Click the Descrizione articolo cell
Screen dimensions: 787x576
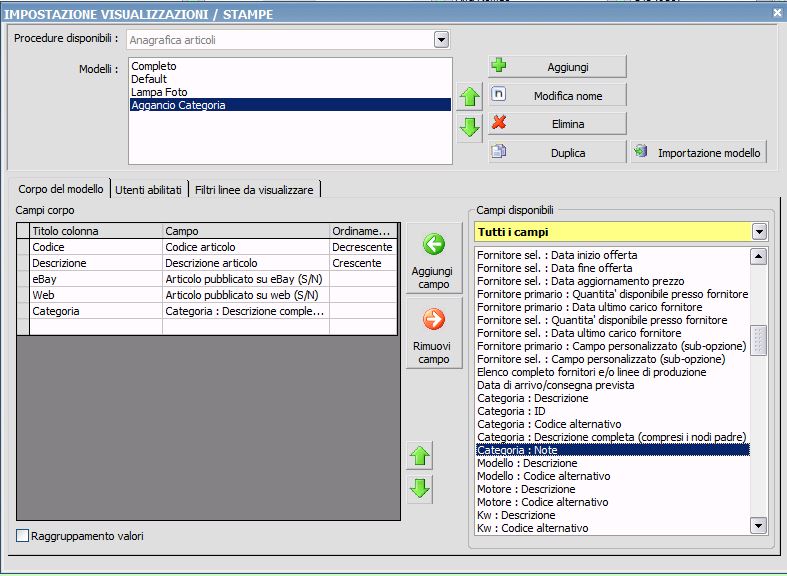point(246,263)
